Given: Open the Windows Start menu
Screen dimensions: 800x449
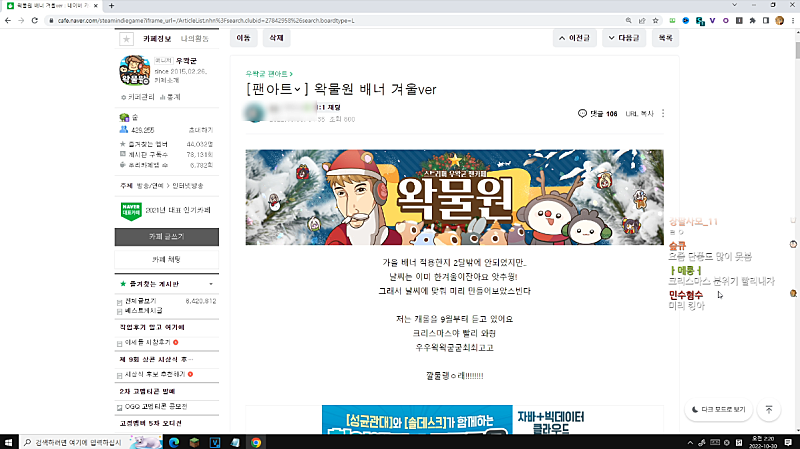Looking at the screenshot, I should [9, 442].
